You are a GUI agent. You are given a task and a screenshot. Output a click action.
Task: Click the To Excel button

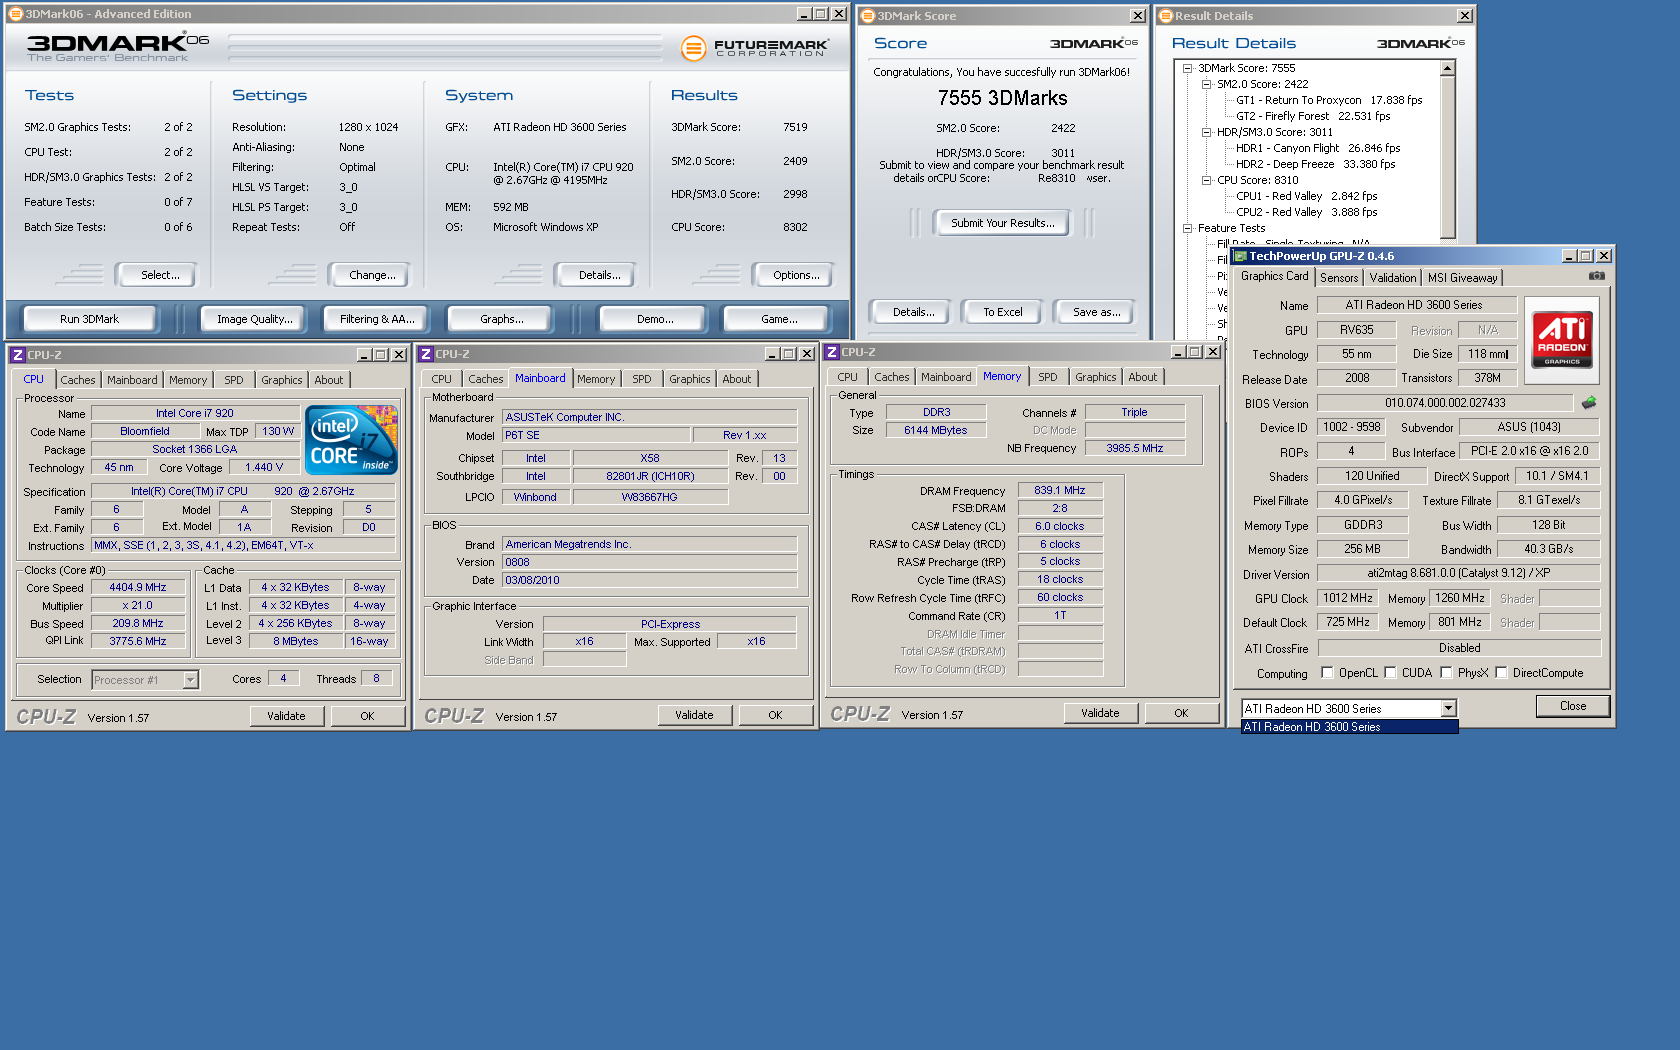click(1002, 312)
